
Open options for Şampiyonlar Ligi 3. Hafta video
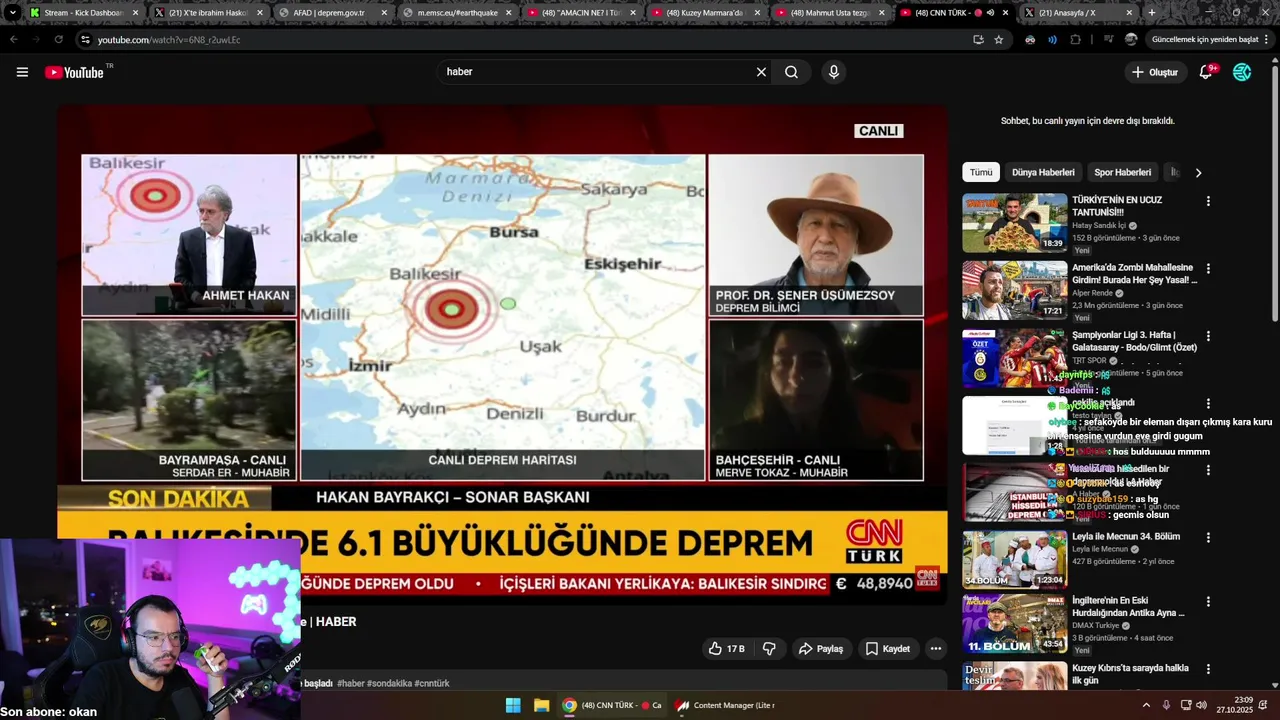pyautogui.click(x=1208, y=336)
